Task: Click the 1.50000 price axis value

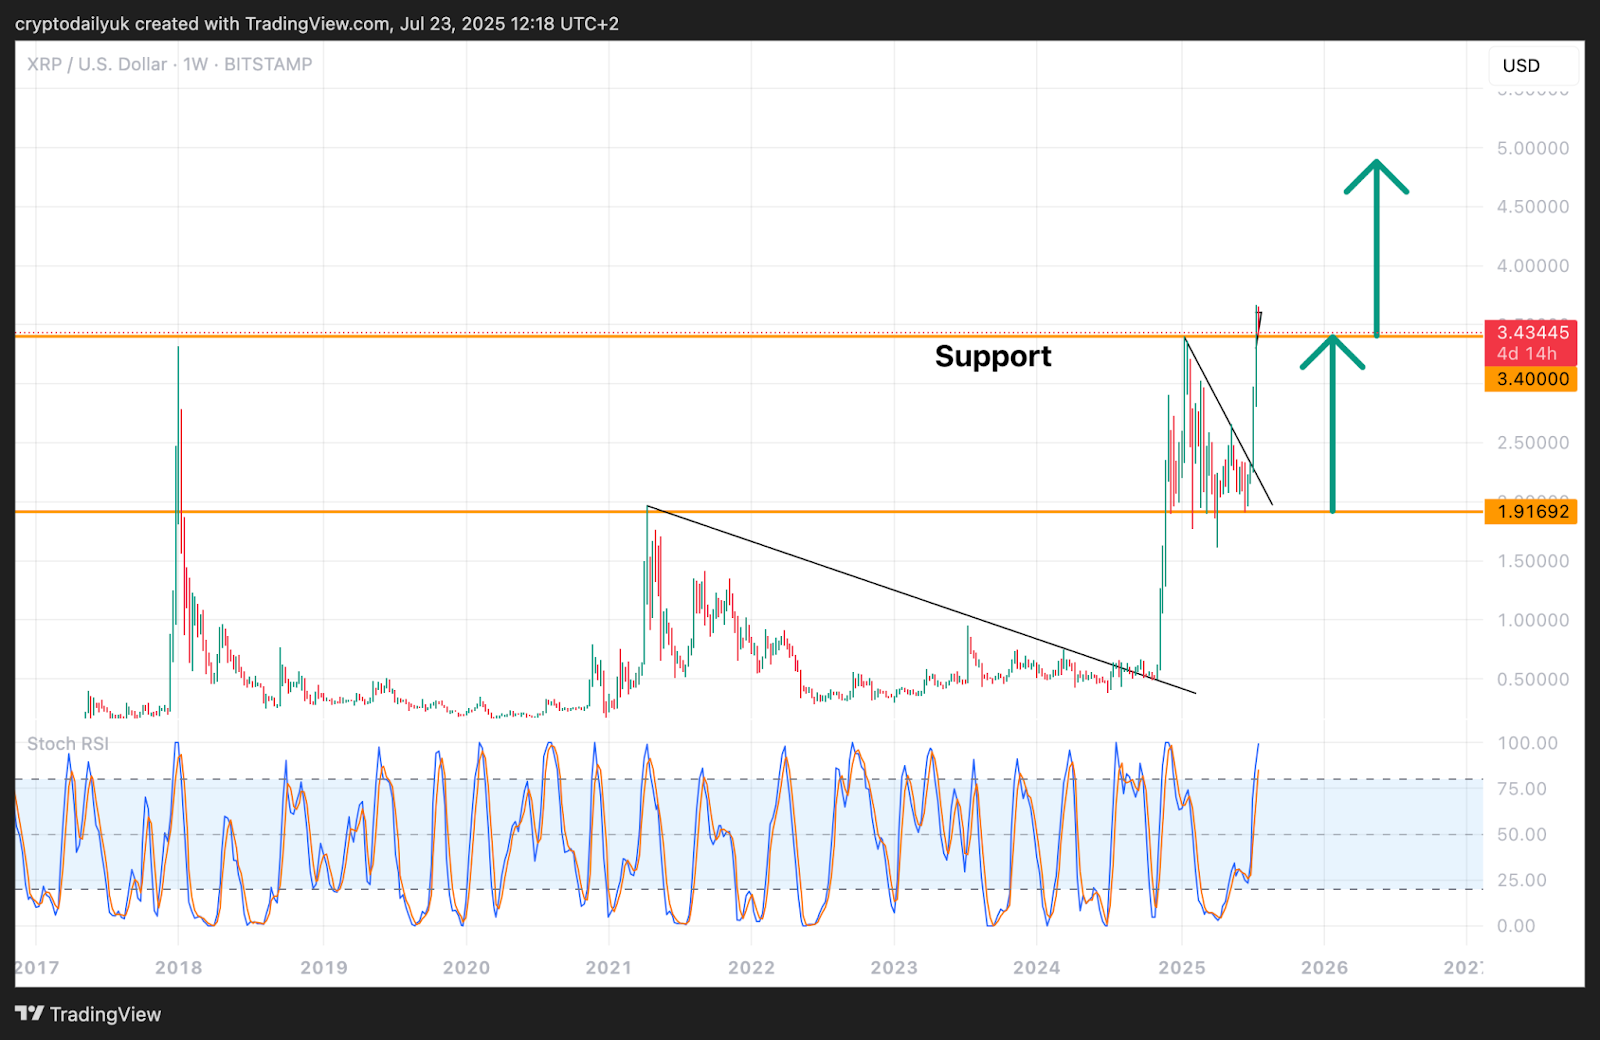Action: click(1533, 561)
